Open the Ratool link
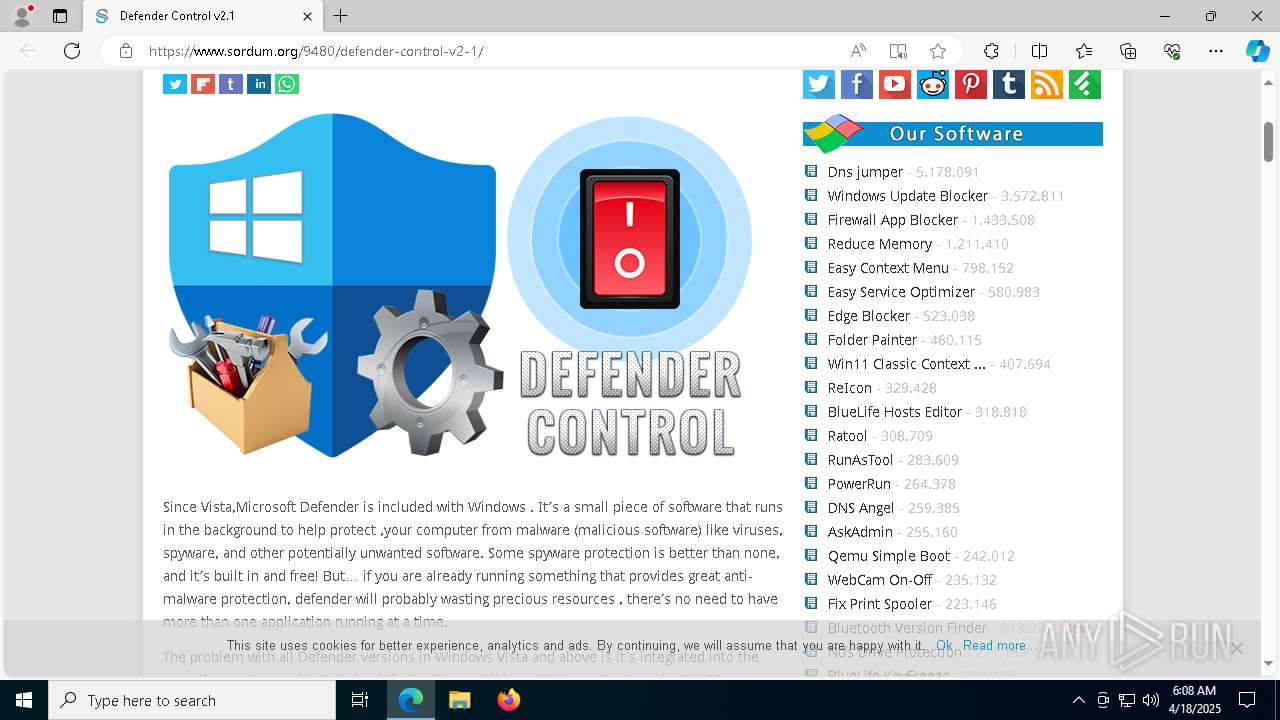This screenshot has height=720, width=1280. [847, 436]
